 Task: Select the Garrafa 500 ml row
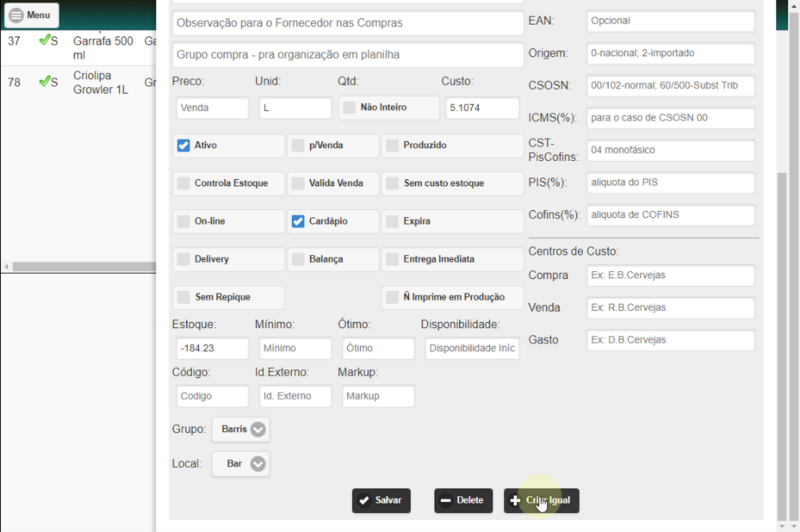tap(79, 47)
